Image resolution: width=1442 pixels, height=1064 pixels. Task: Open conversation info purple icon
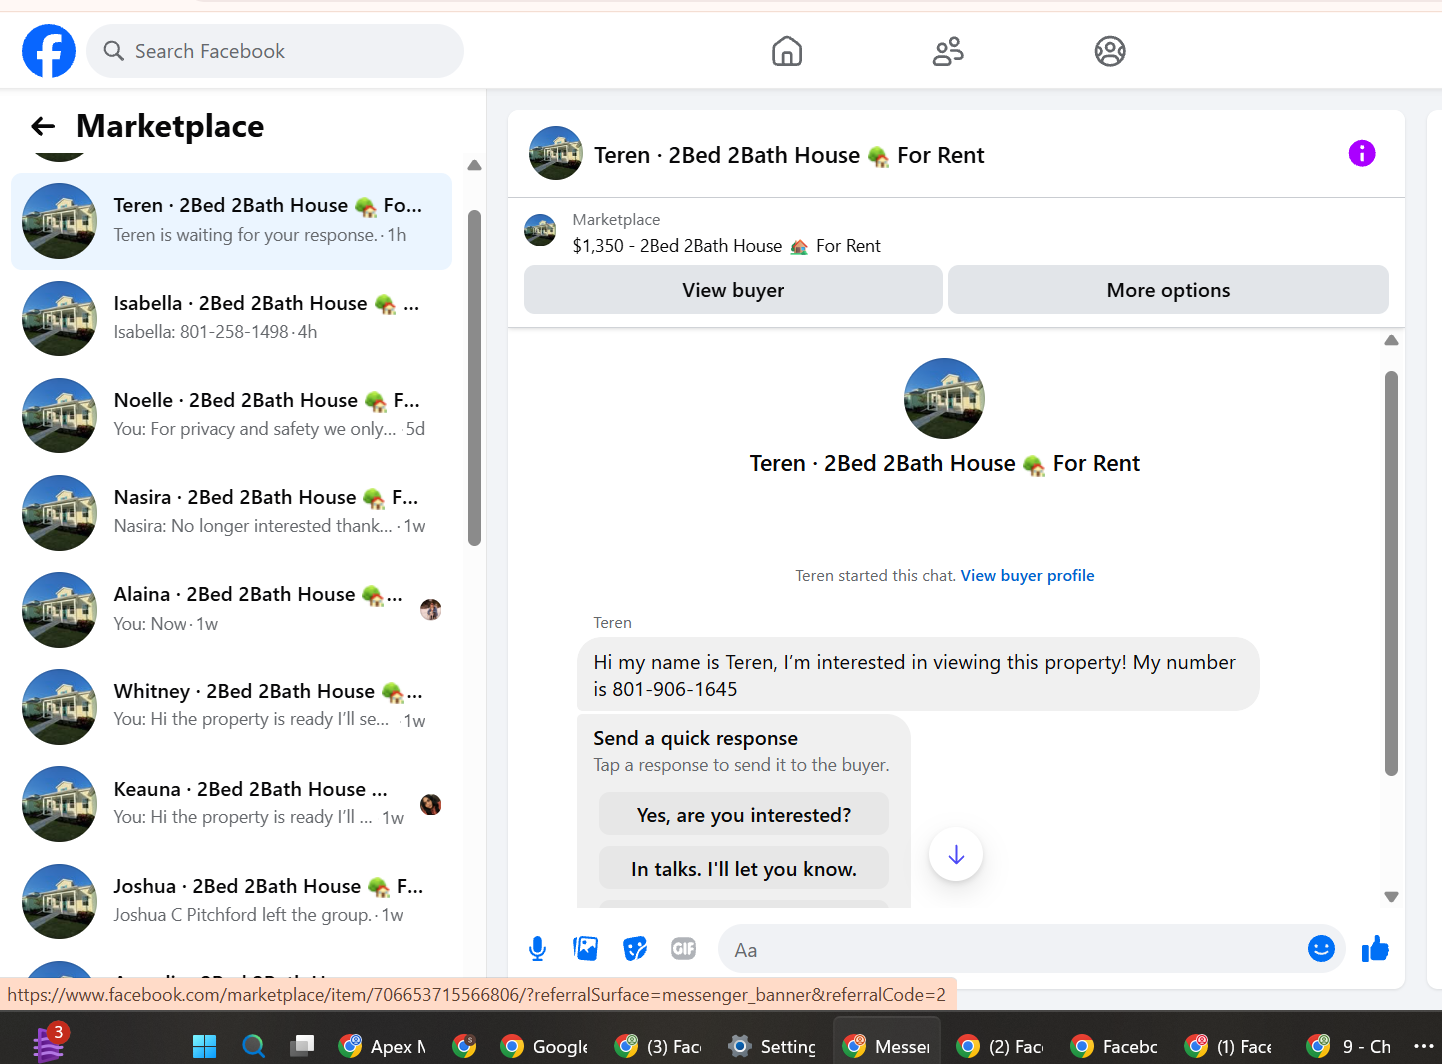tap(1362, 153)
